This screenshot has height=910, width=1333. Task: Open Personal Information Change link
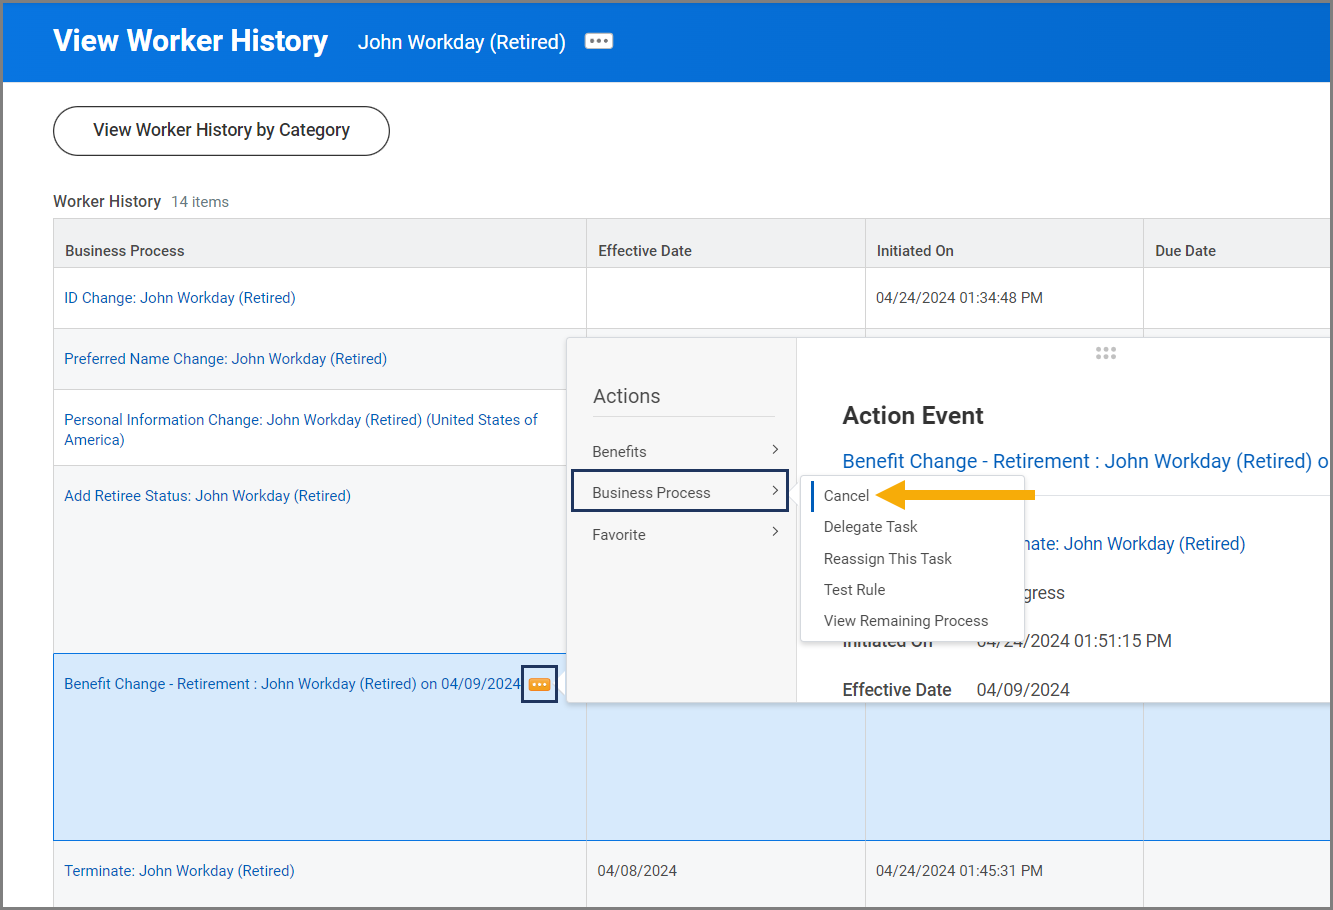[x=301, y=430]
